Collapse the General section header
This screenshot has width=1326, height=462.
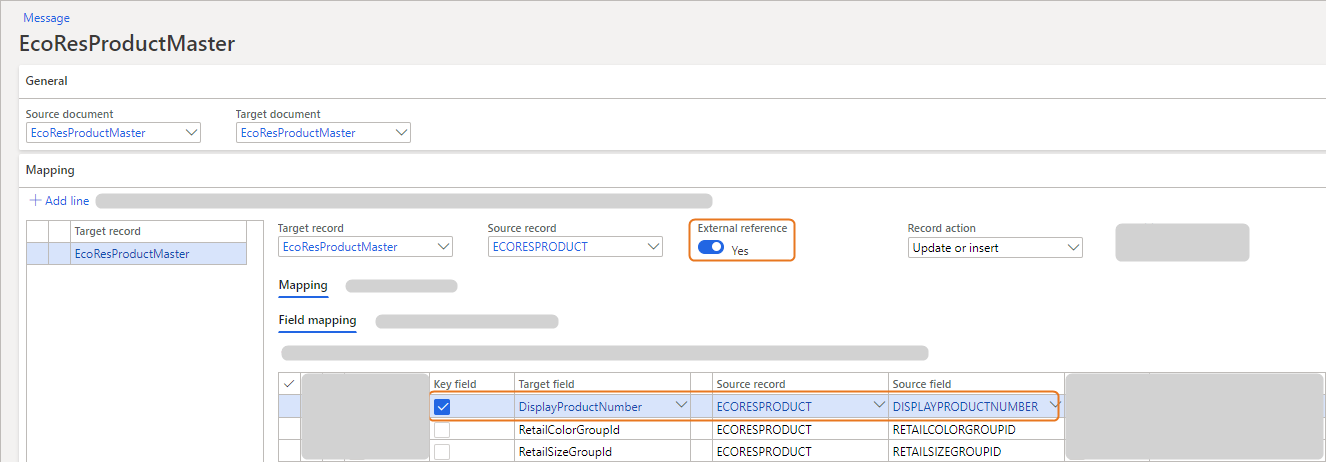tap(47, 81)
